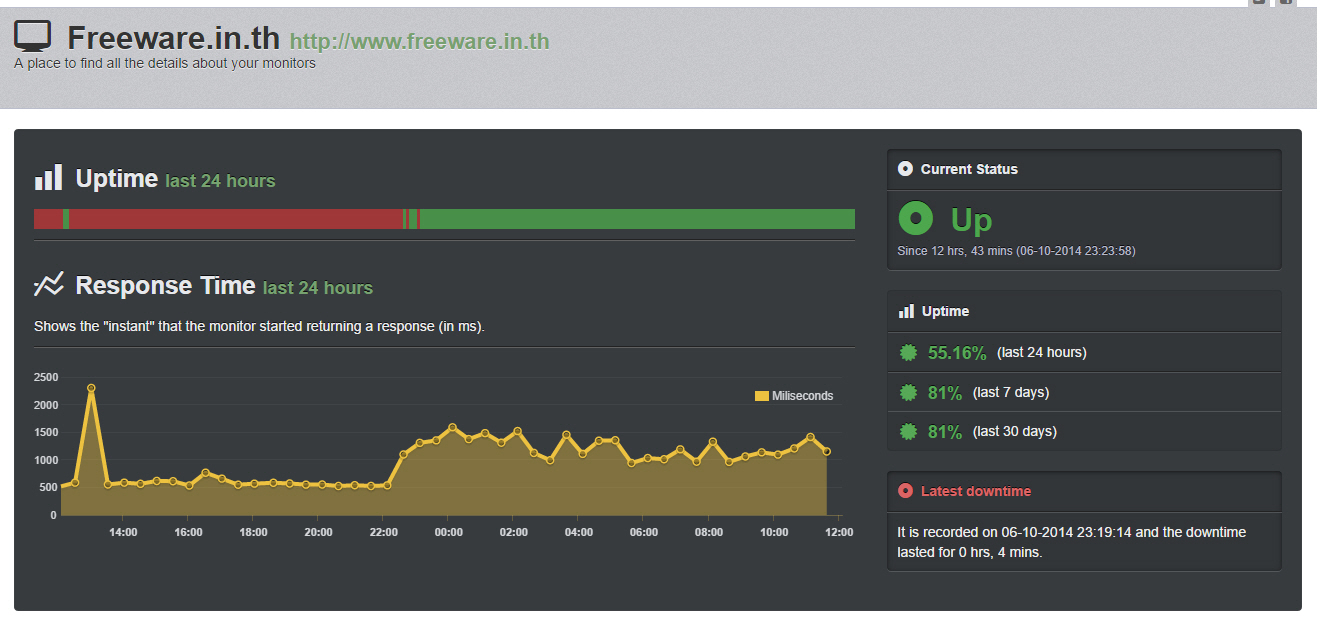Click the green badge icon beside 55.16%
Viewport: 1322px width, 622px height.
[908, 352]
